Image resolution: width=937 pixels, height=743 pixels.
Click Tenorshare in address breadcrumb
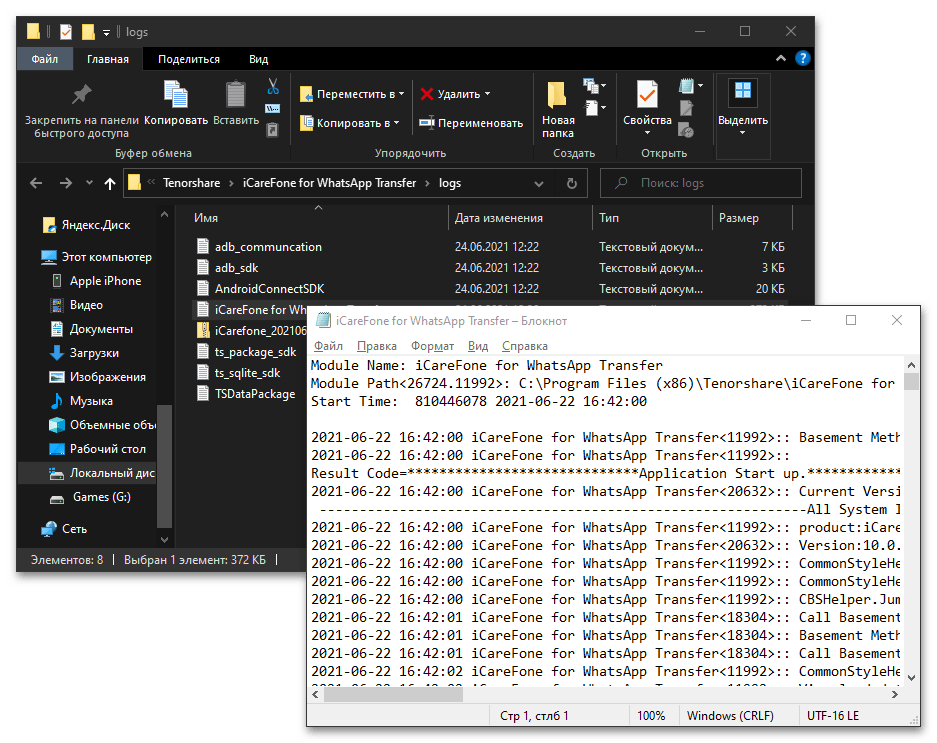coord(191,183)
